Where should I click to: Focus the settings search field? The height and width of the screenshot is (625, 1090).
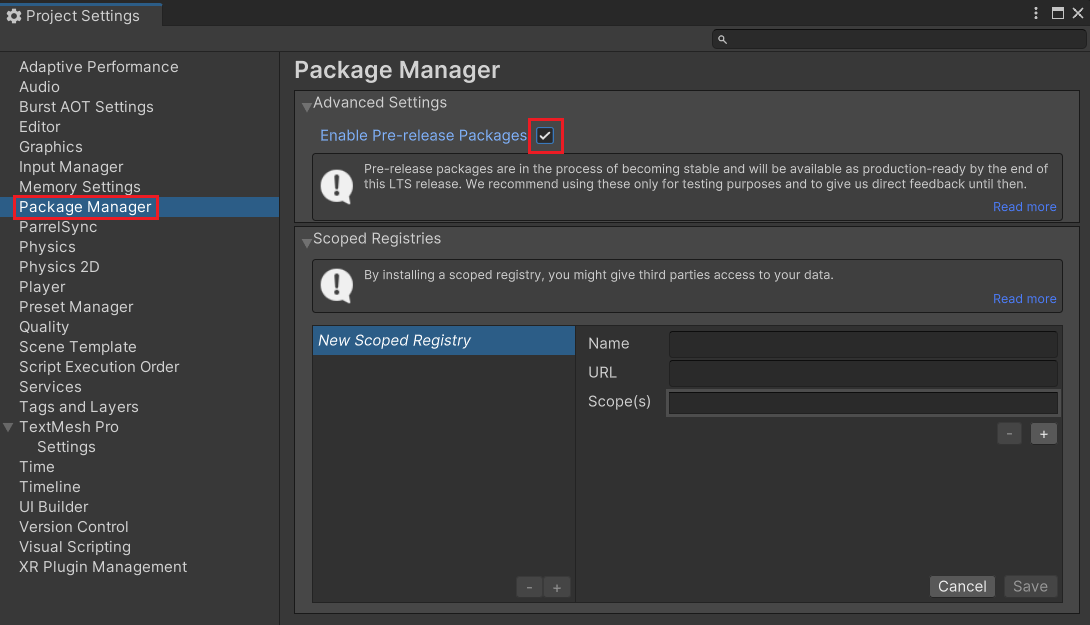[x=899, y=40]
